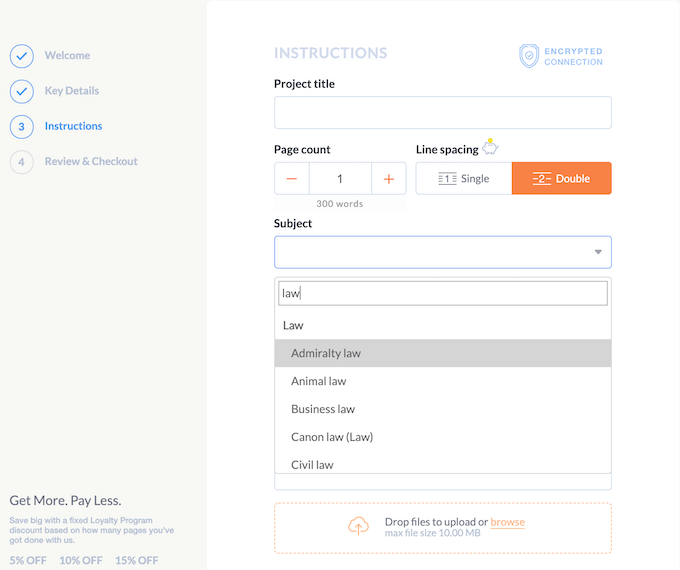Click the cloud upload icon
The image size is (680, 570).
(x=358, y=527)
